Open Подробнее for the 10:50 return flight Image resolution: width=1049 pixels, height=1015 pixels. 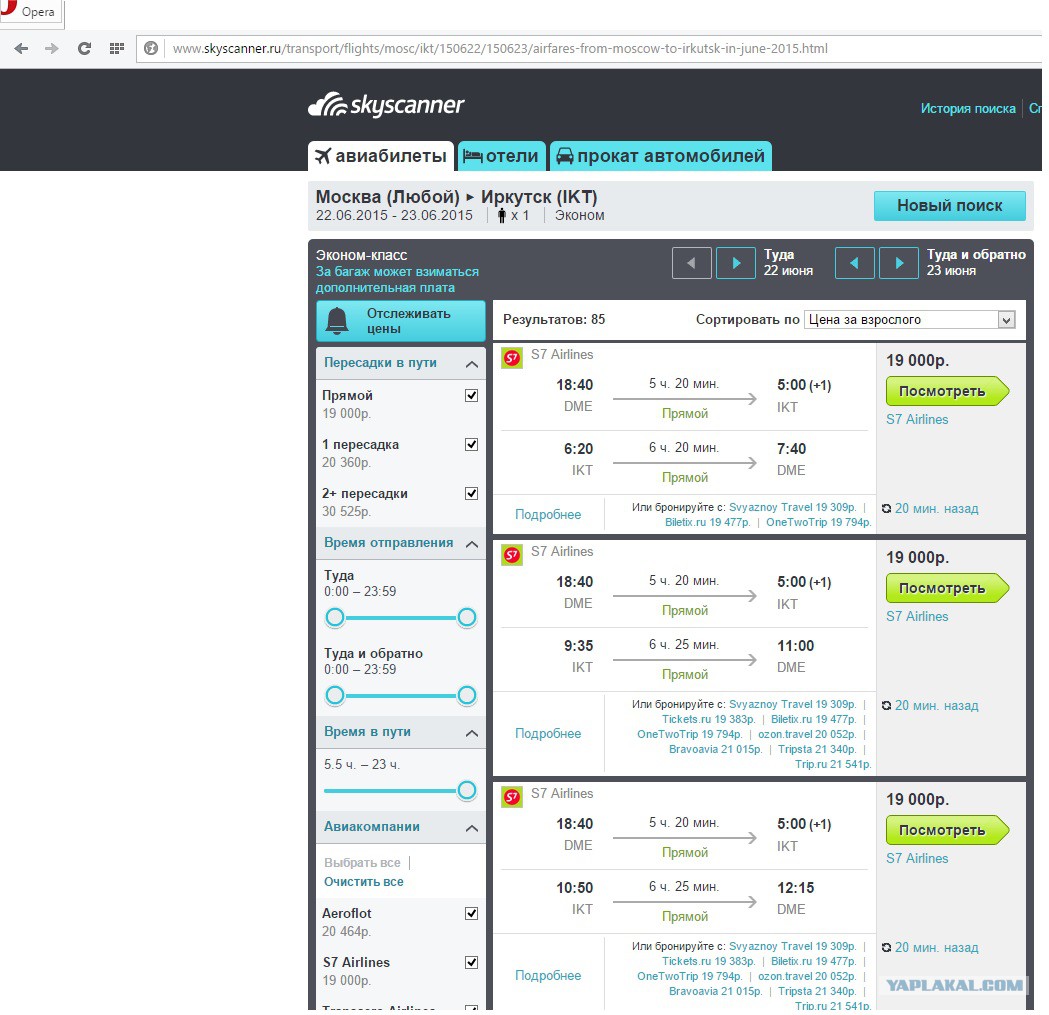[x=548, y=976]
